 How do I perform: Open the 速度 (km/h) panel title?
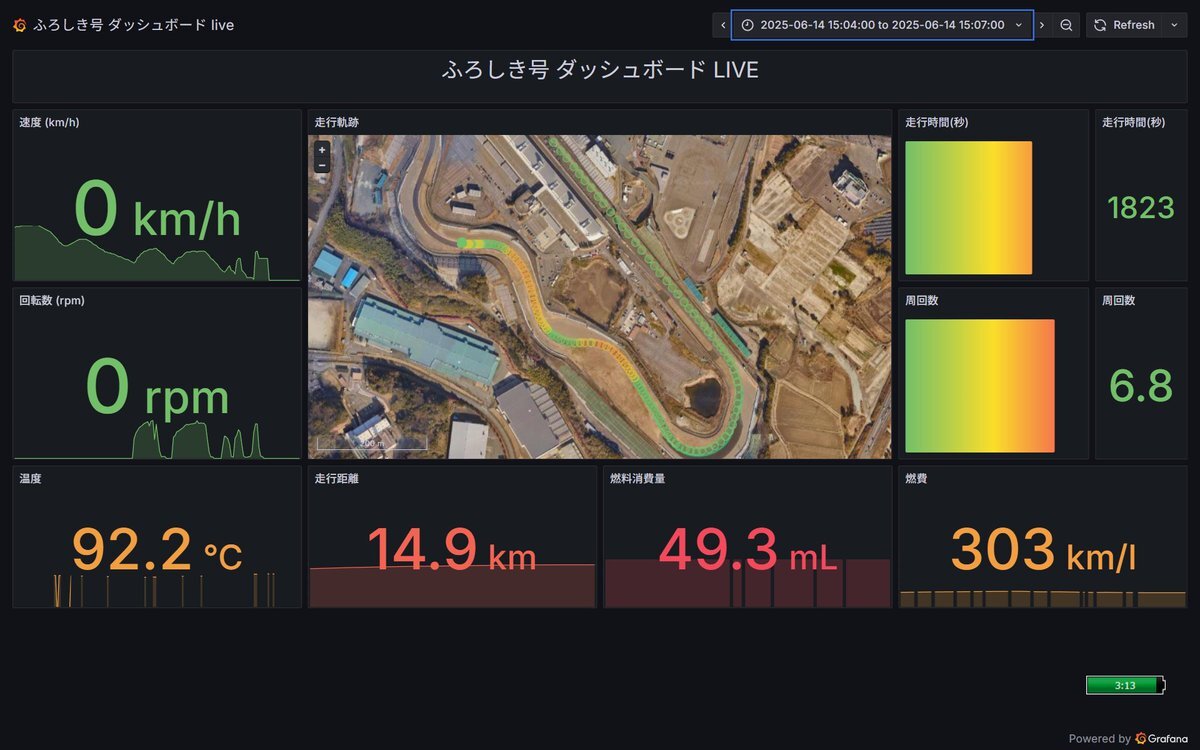click(49, 123)
